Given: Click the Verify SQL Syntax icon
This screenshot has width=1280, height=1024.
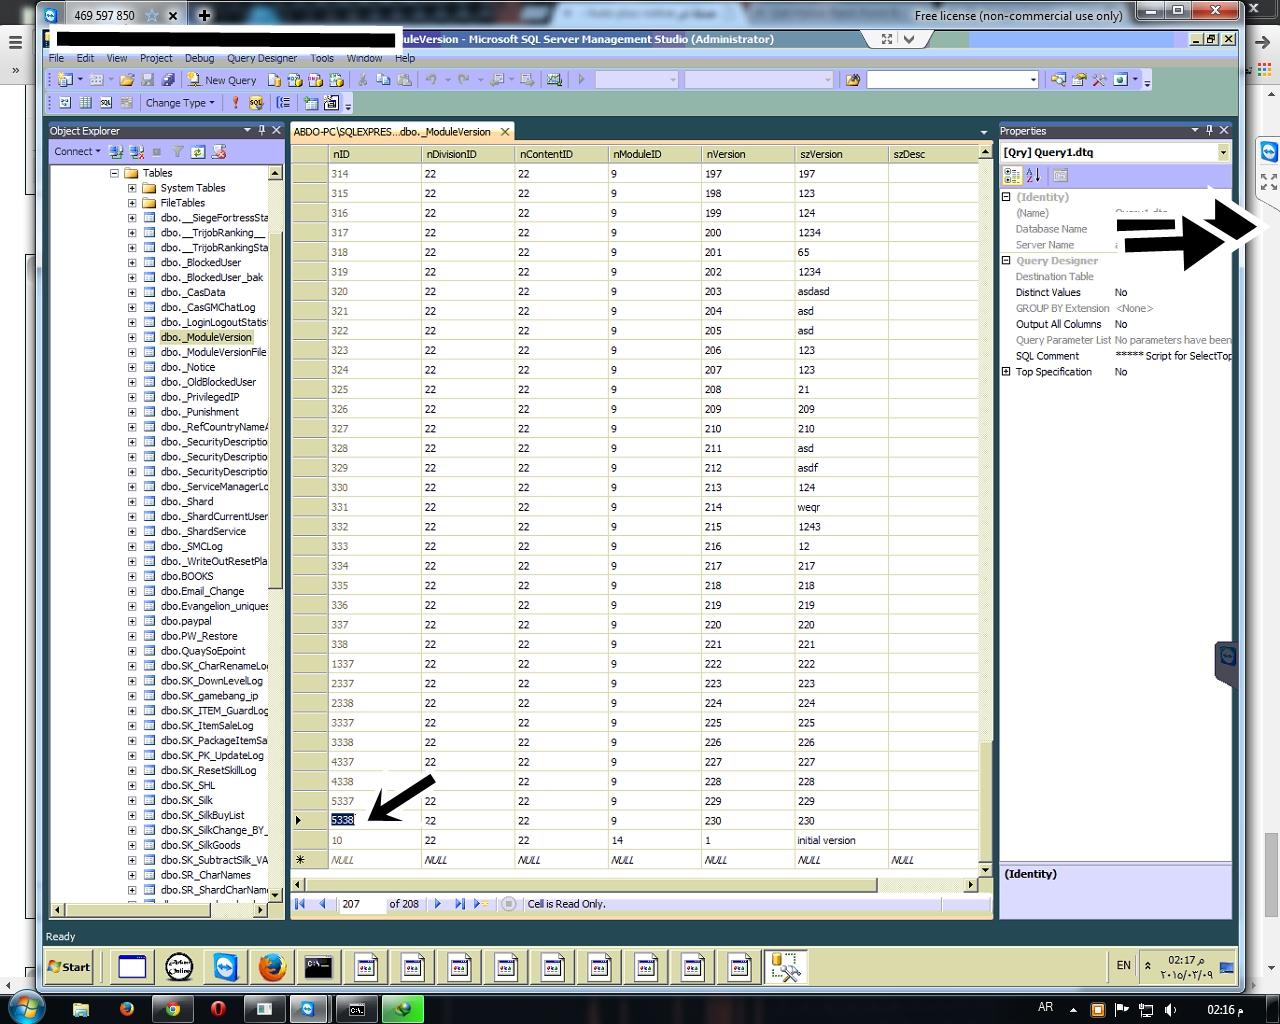Looking at the screenshot, I should (x=256, y=103).
